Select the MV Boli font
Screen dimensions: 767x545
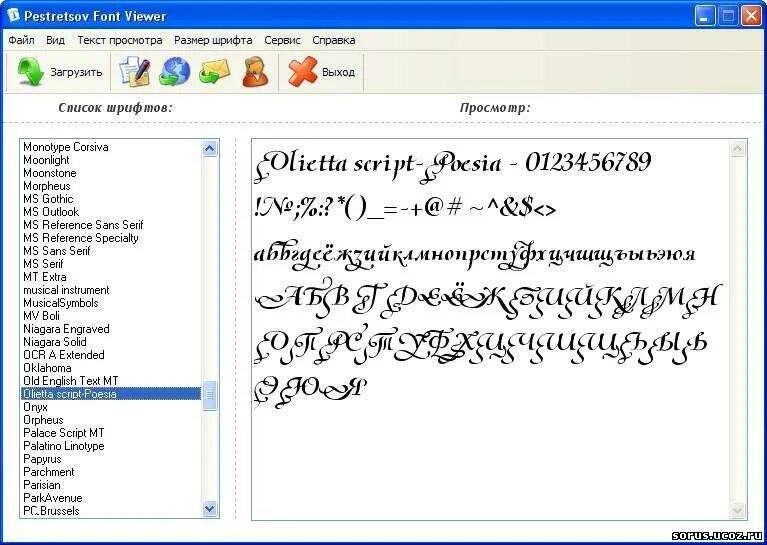pos(111,316)
